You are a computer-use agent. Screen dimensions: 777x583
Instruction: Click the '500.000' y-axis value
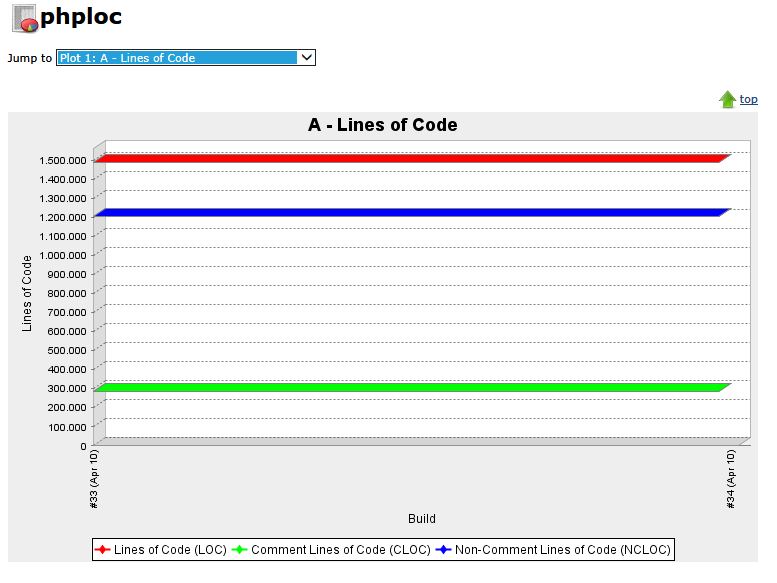click(x=67, y=350)
